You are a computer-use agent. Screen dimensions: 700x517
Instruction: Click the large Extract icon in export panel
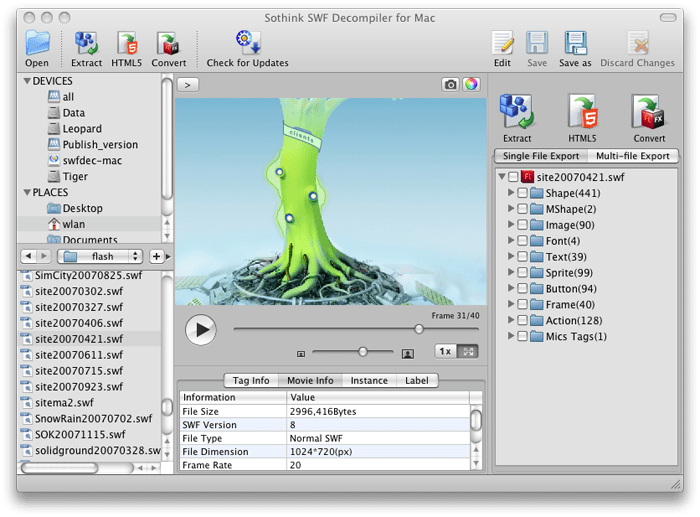point(517,112)
